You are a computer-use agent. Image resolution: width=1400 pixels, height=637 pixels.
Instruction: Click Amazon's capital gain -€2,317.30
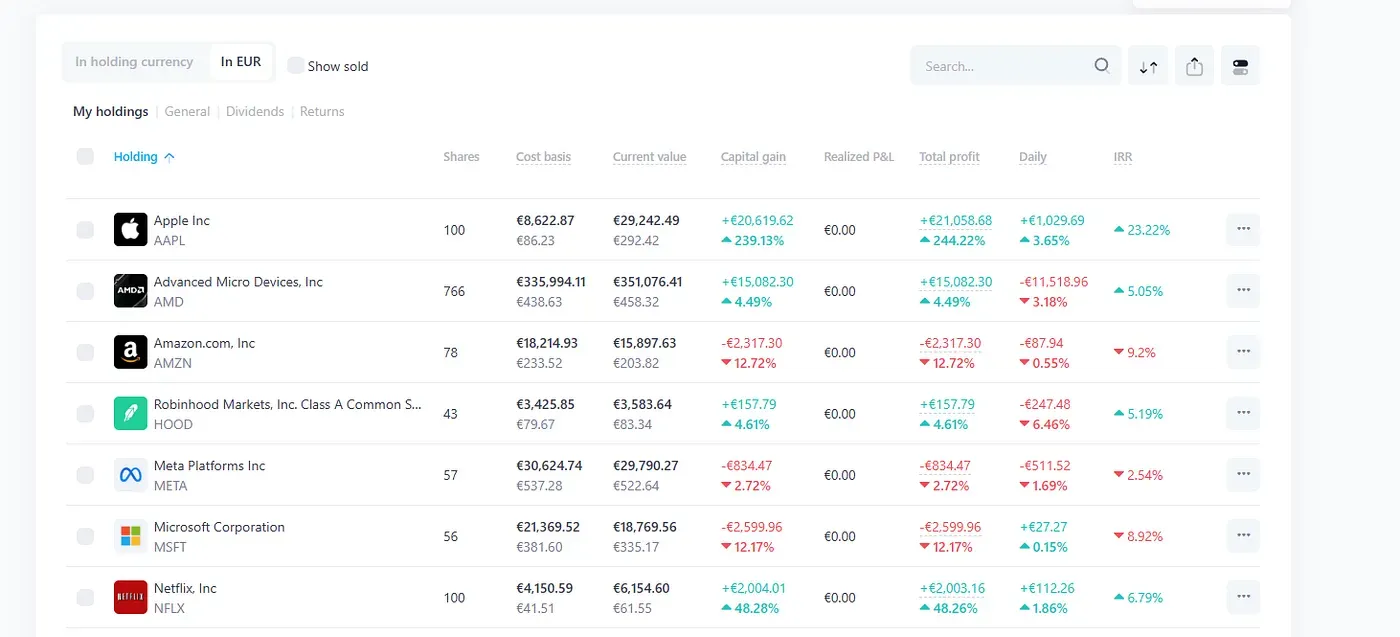[x=752, y=343]
